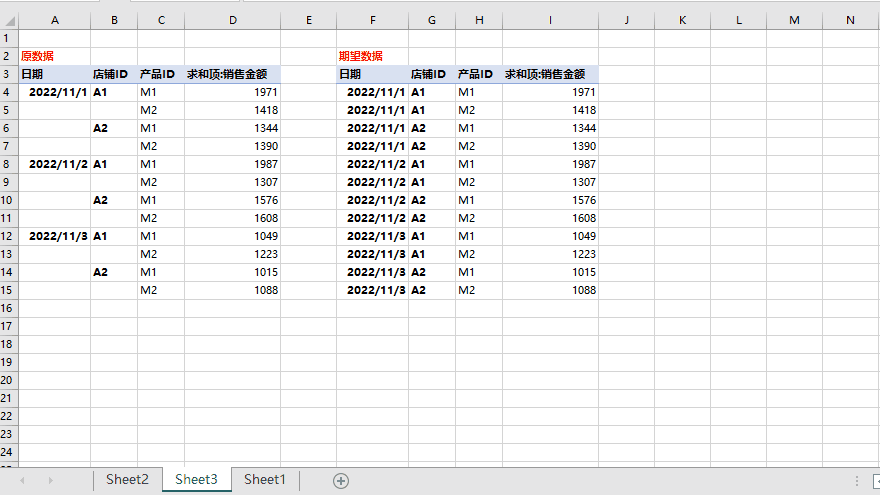The image size is (880, 495).
Task: Select cell I8 value 1987
Action: click(x=551, y=164)
